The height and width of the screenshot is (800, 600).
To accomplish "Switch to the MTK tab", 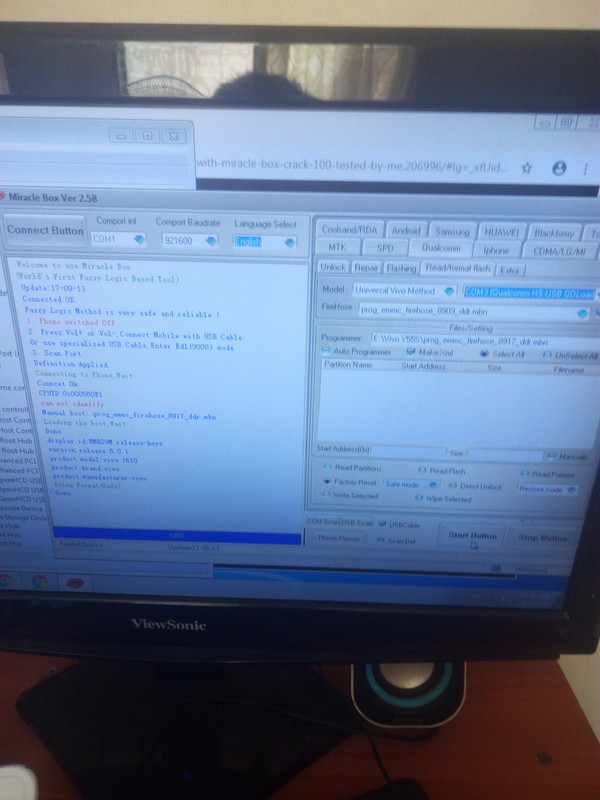I will [x=337, y=247].
